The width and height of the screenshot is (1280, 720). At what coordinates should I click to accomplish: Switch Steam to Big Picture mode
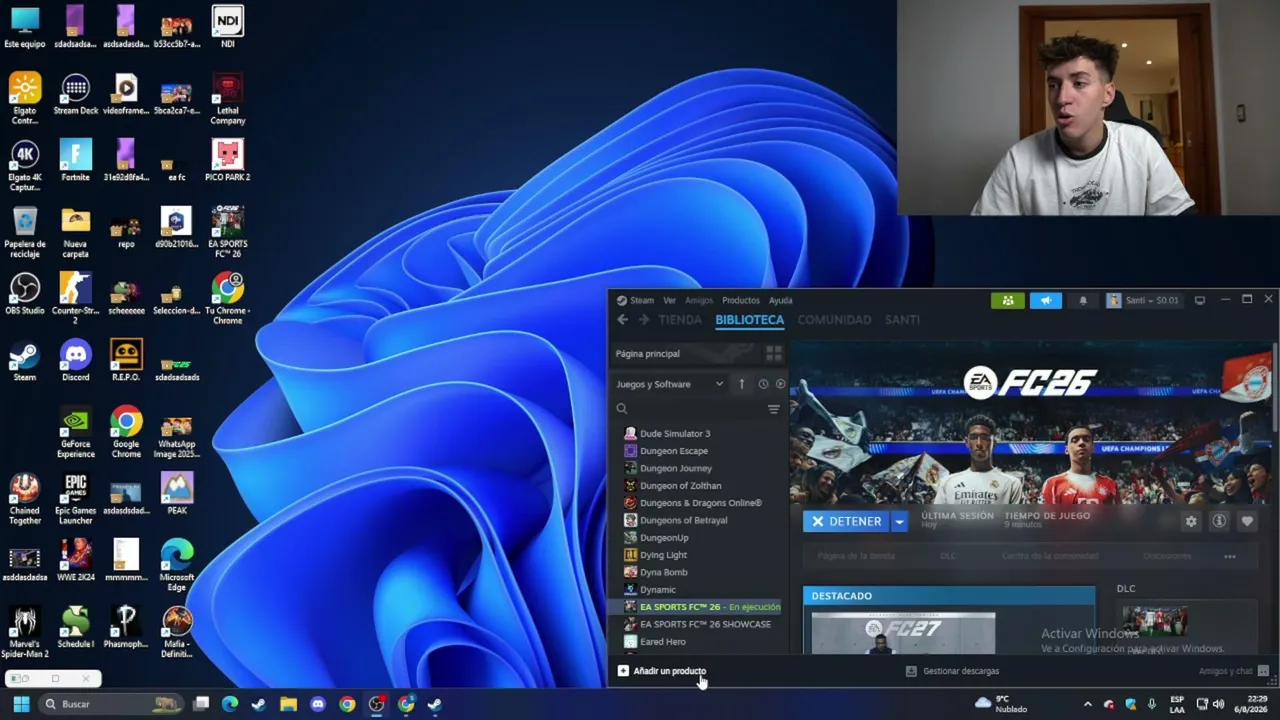(x=1199, y=300)
